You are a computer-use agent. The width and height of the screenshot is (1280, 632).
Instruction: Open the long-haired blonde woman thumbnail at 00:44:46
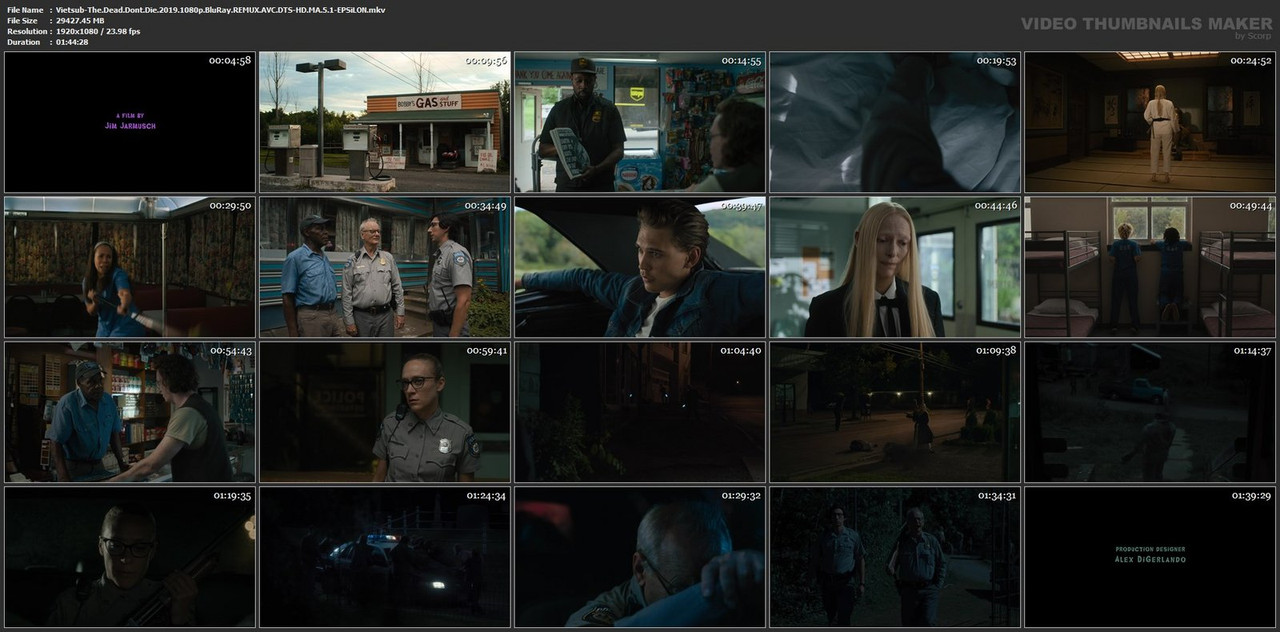point(895,267)
